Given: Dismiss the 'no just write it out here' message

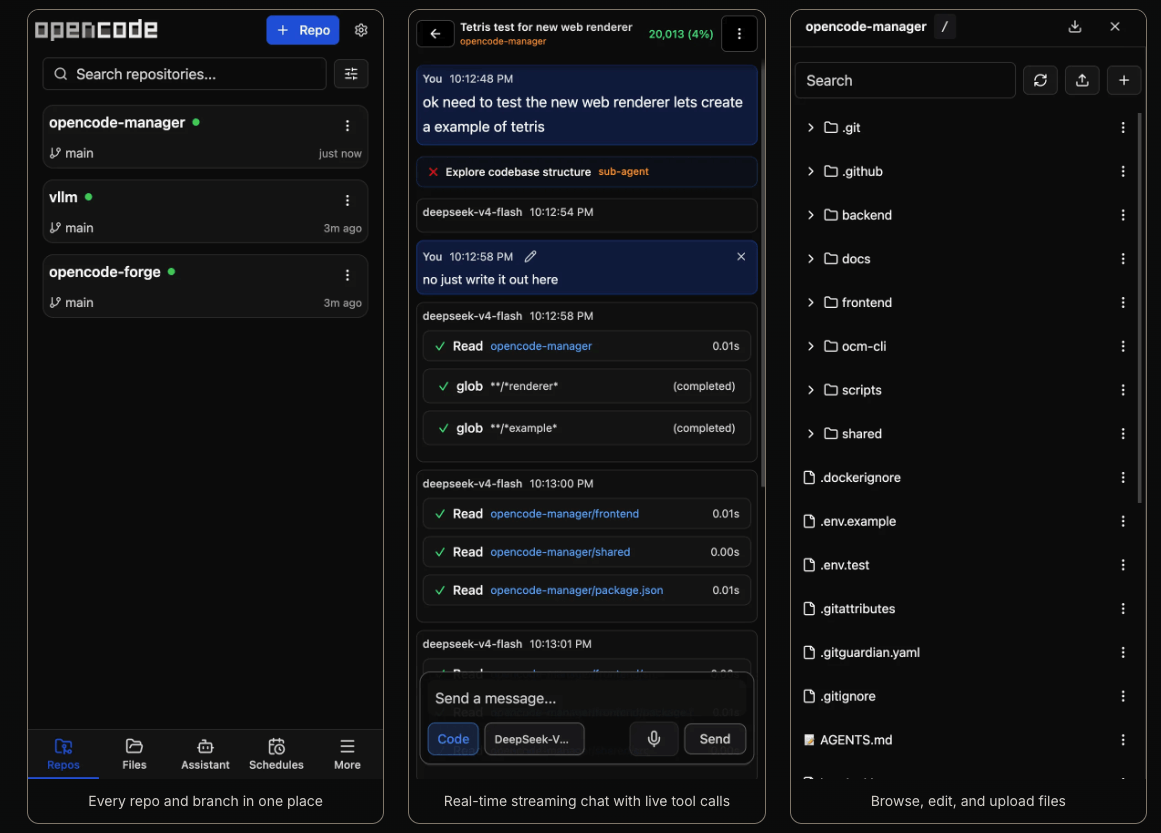Looking at the screenshot, I should click(x=741, y=256).
